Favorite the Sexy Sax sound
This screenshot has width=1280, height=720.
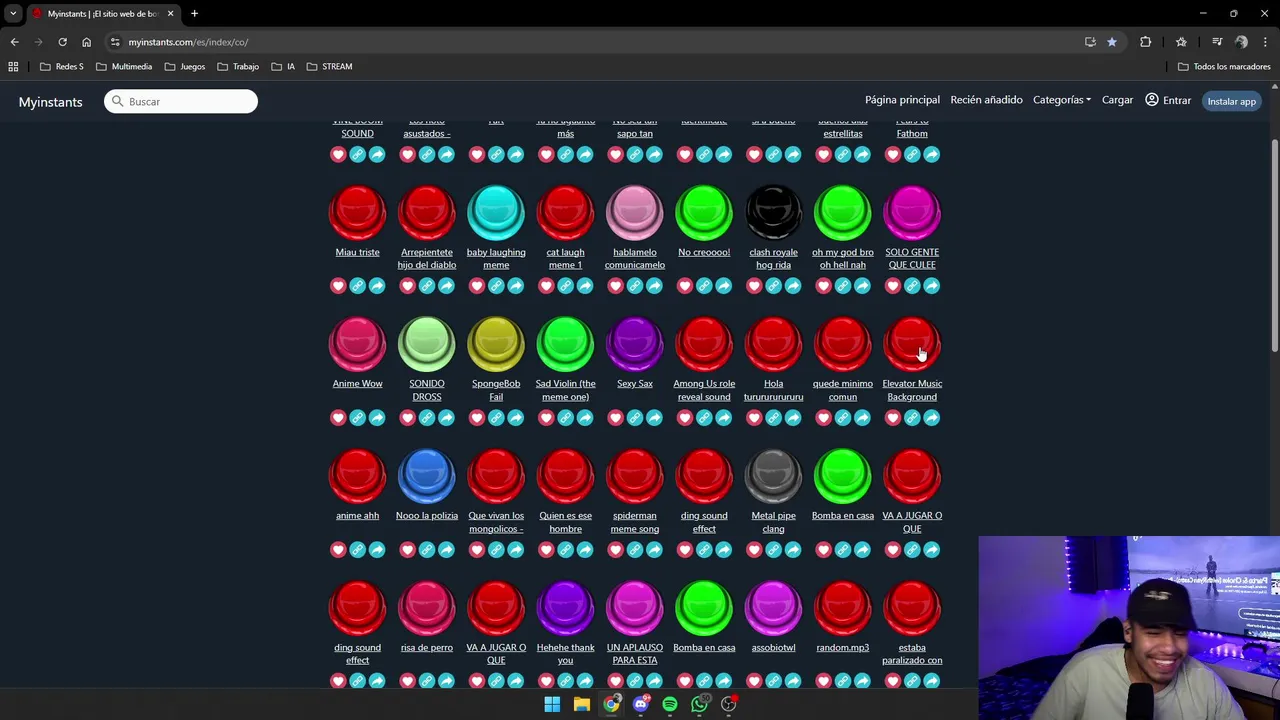pyautogui.click(x=615, y=418)
